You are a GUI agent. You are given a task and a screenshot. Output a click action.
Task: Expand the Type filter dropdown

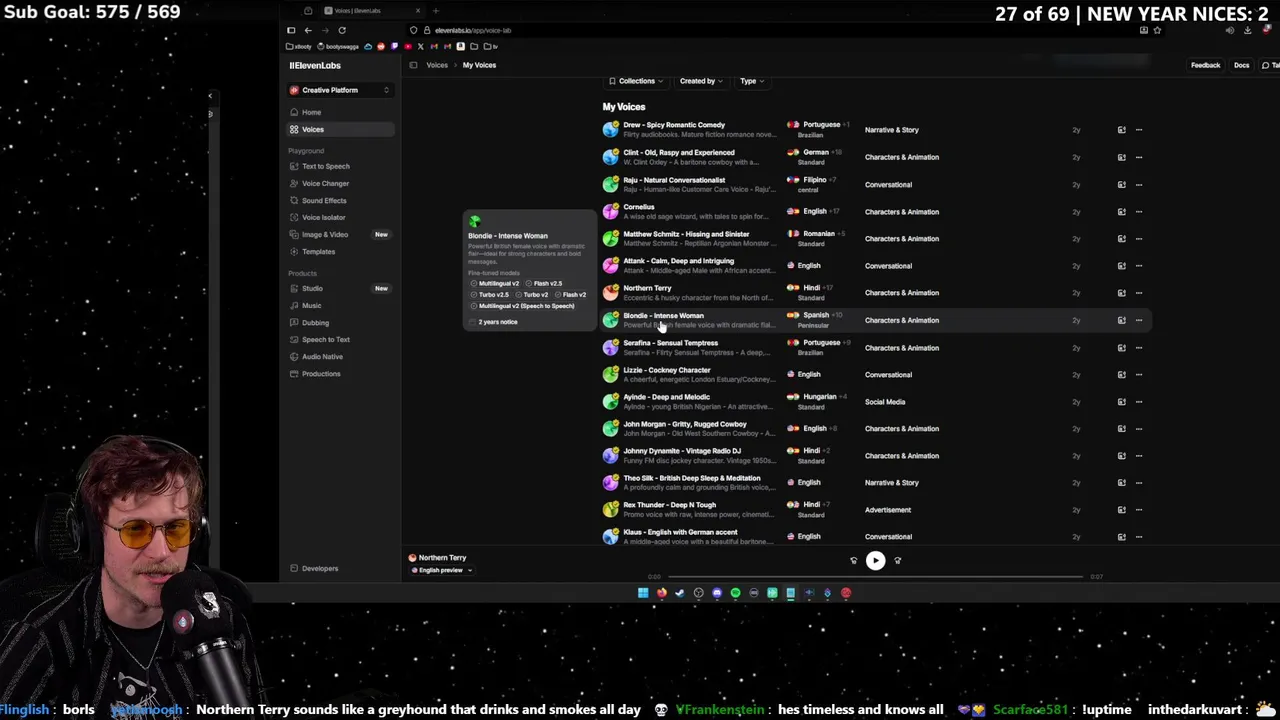pyautogui.click(x=752, y=81)
